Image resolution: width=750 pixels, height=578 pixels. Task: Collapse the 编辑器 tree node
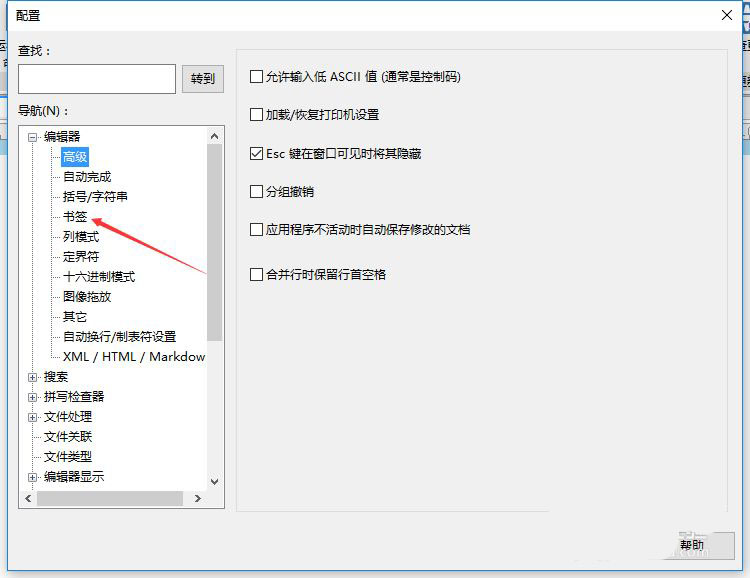click(33, 137)
